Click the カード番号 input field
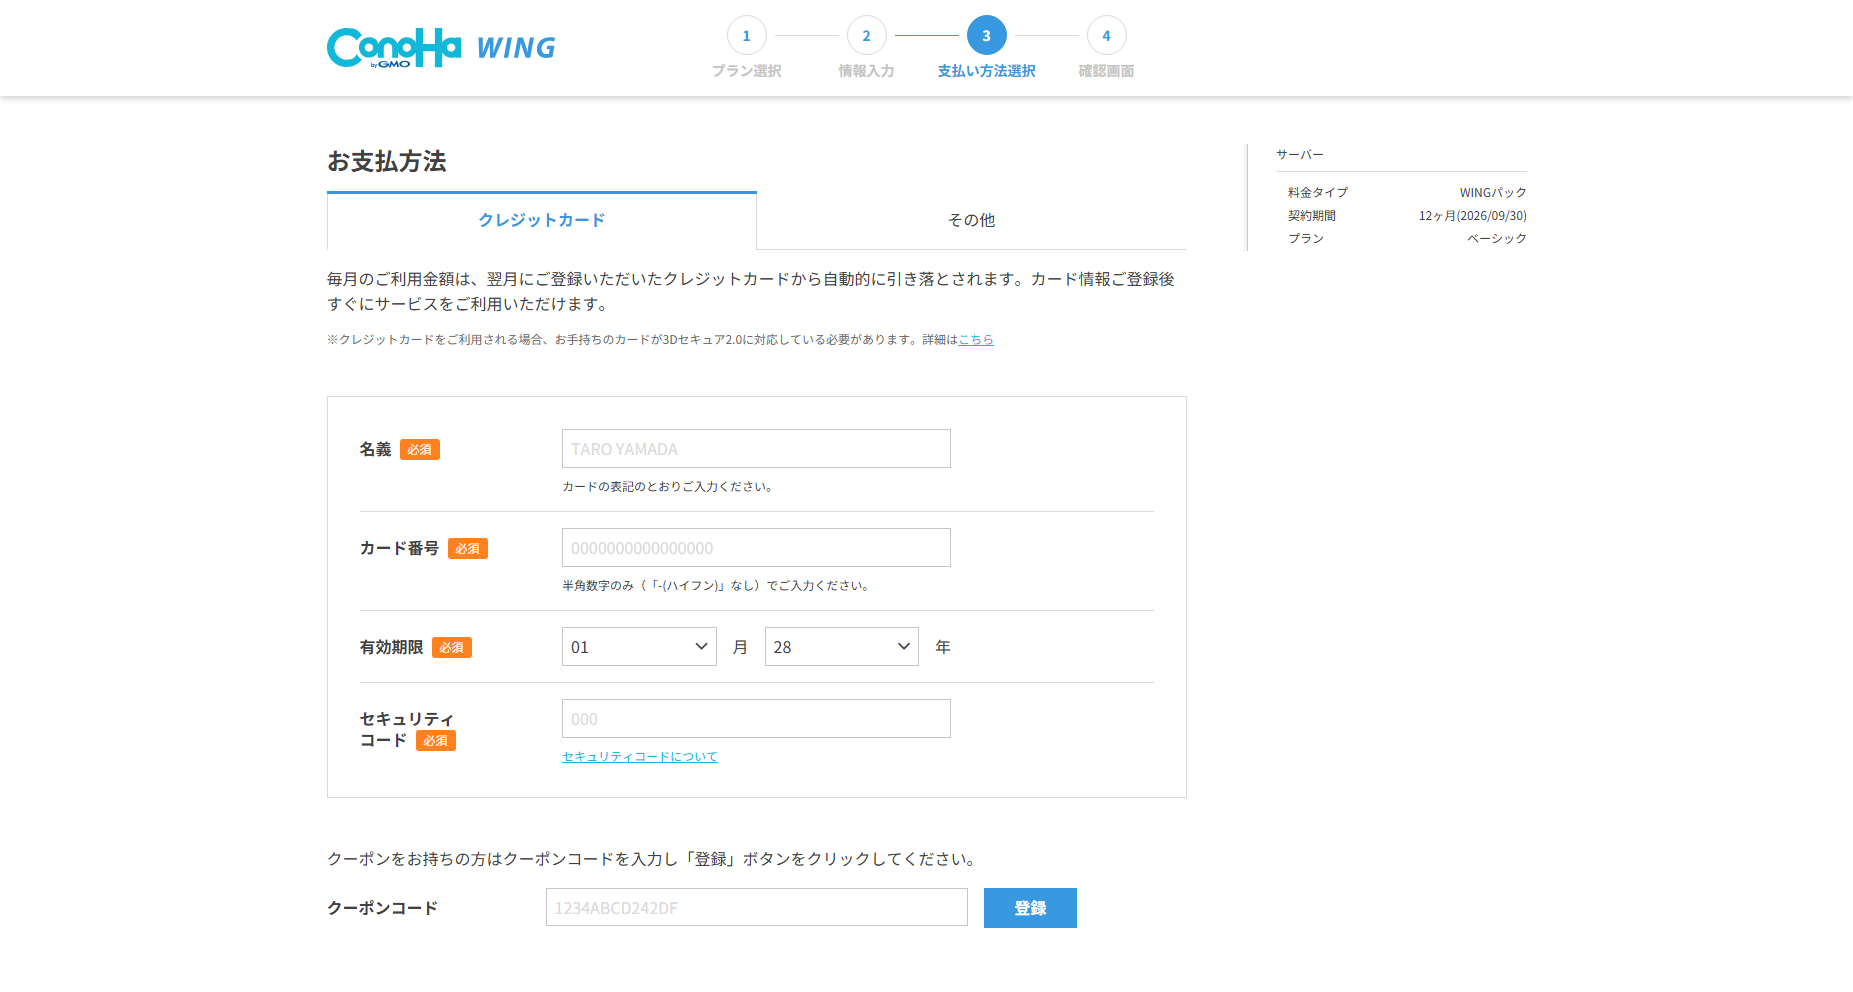This screenshot has height=992, width=1853. click(x=755, y=547)
